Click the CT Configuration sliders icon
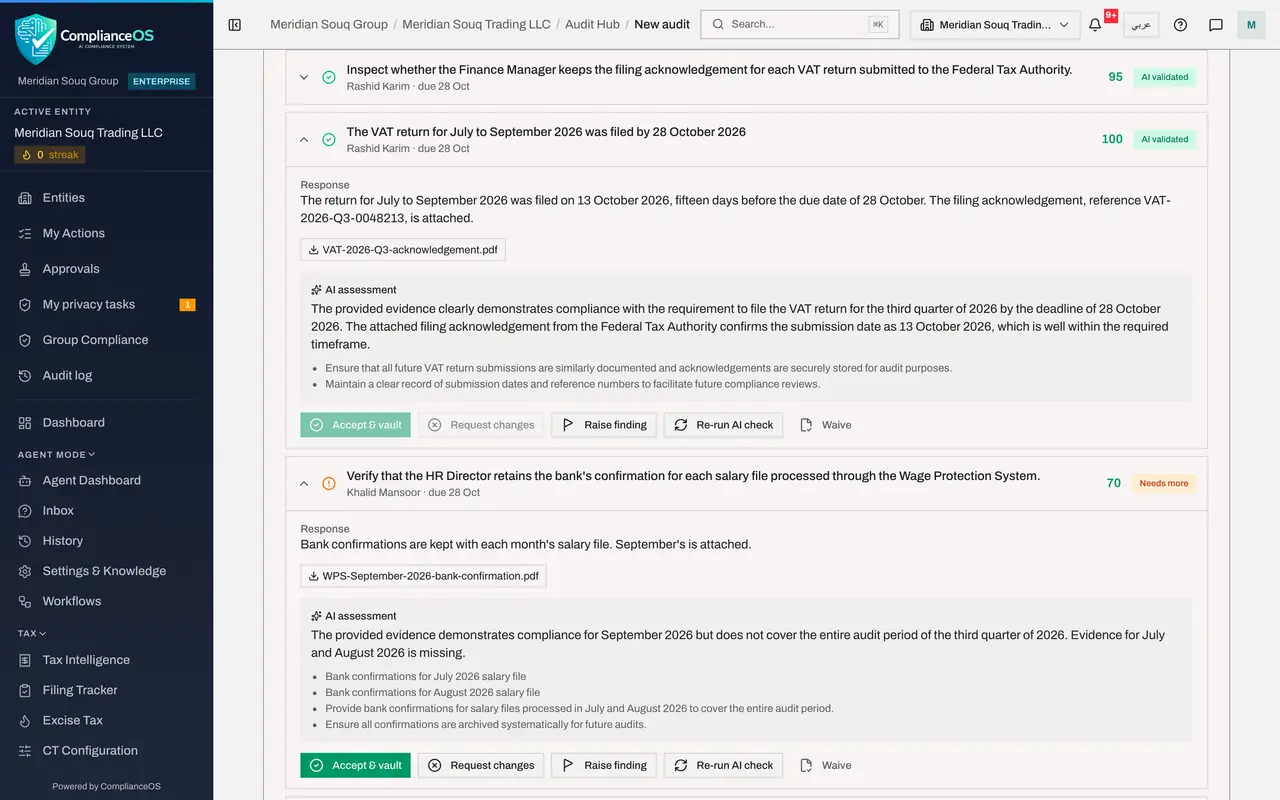Screen dimensions: 1280x800 point(25,751)
